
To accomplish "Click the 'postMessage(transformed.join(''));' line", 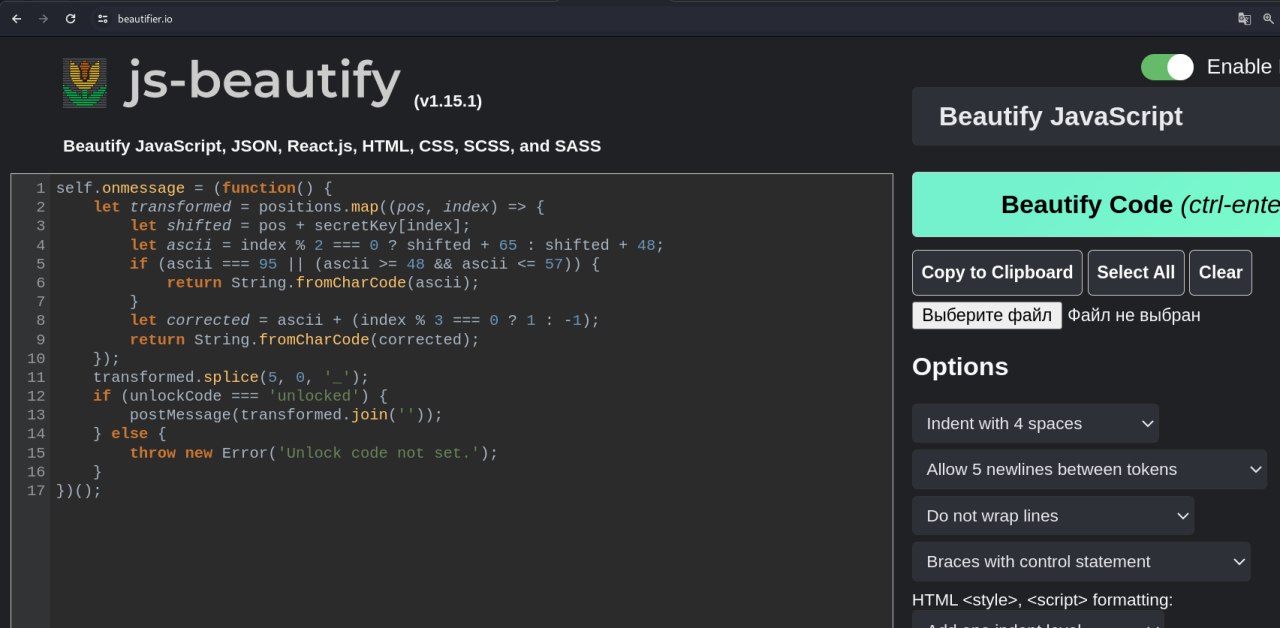I will pyautogui.click(x=286, y=415).
